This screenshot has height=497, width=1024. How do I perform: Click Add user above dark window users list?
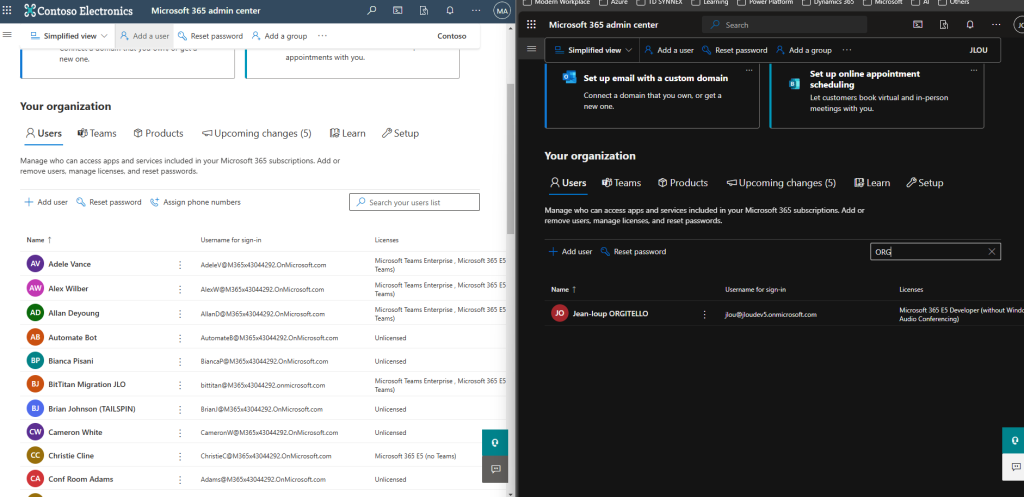click(570, 251)
